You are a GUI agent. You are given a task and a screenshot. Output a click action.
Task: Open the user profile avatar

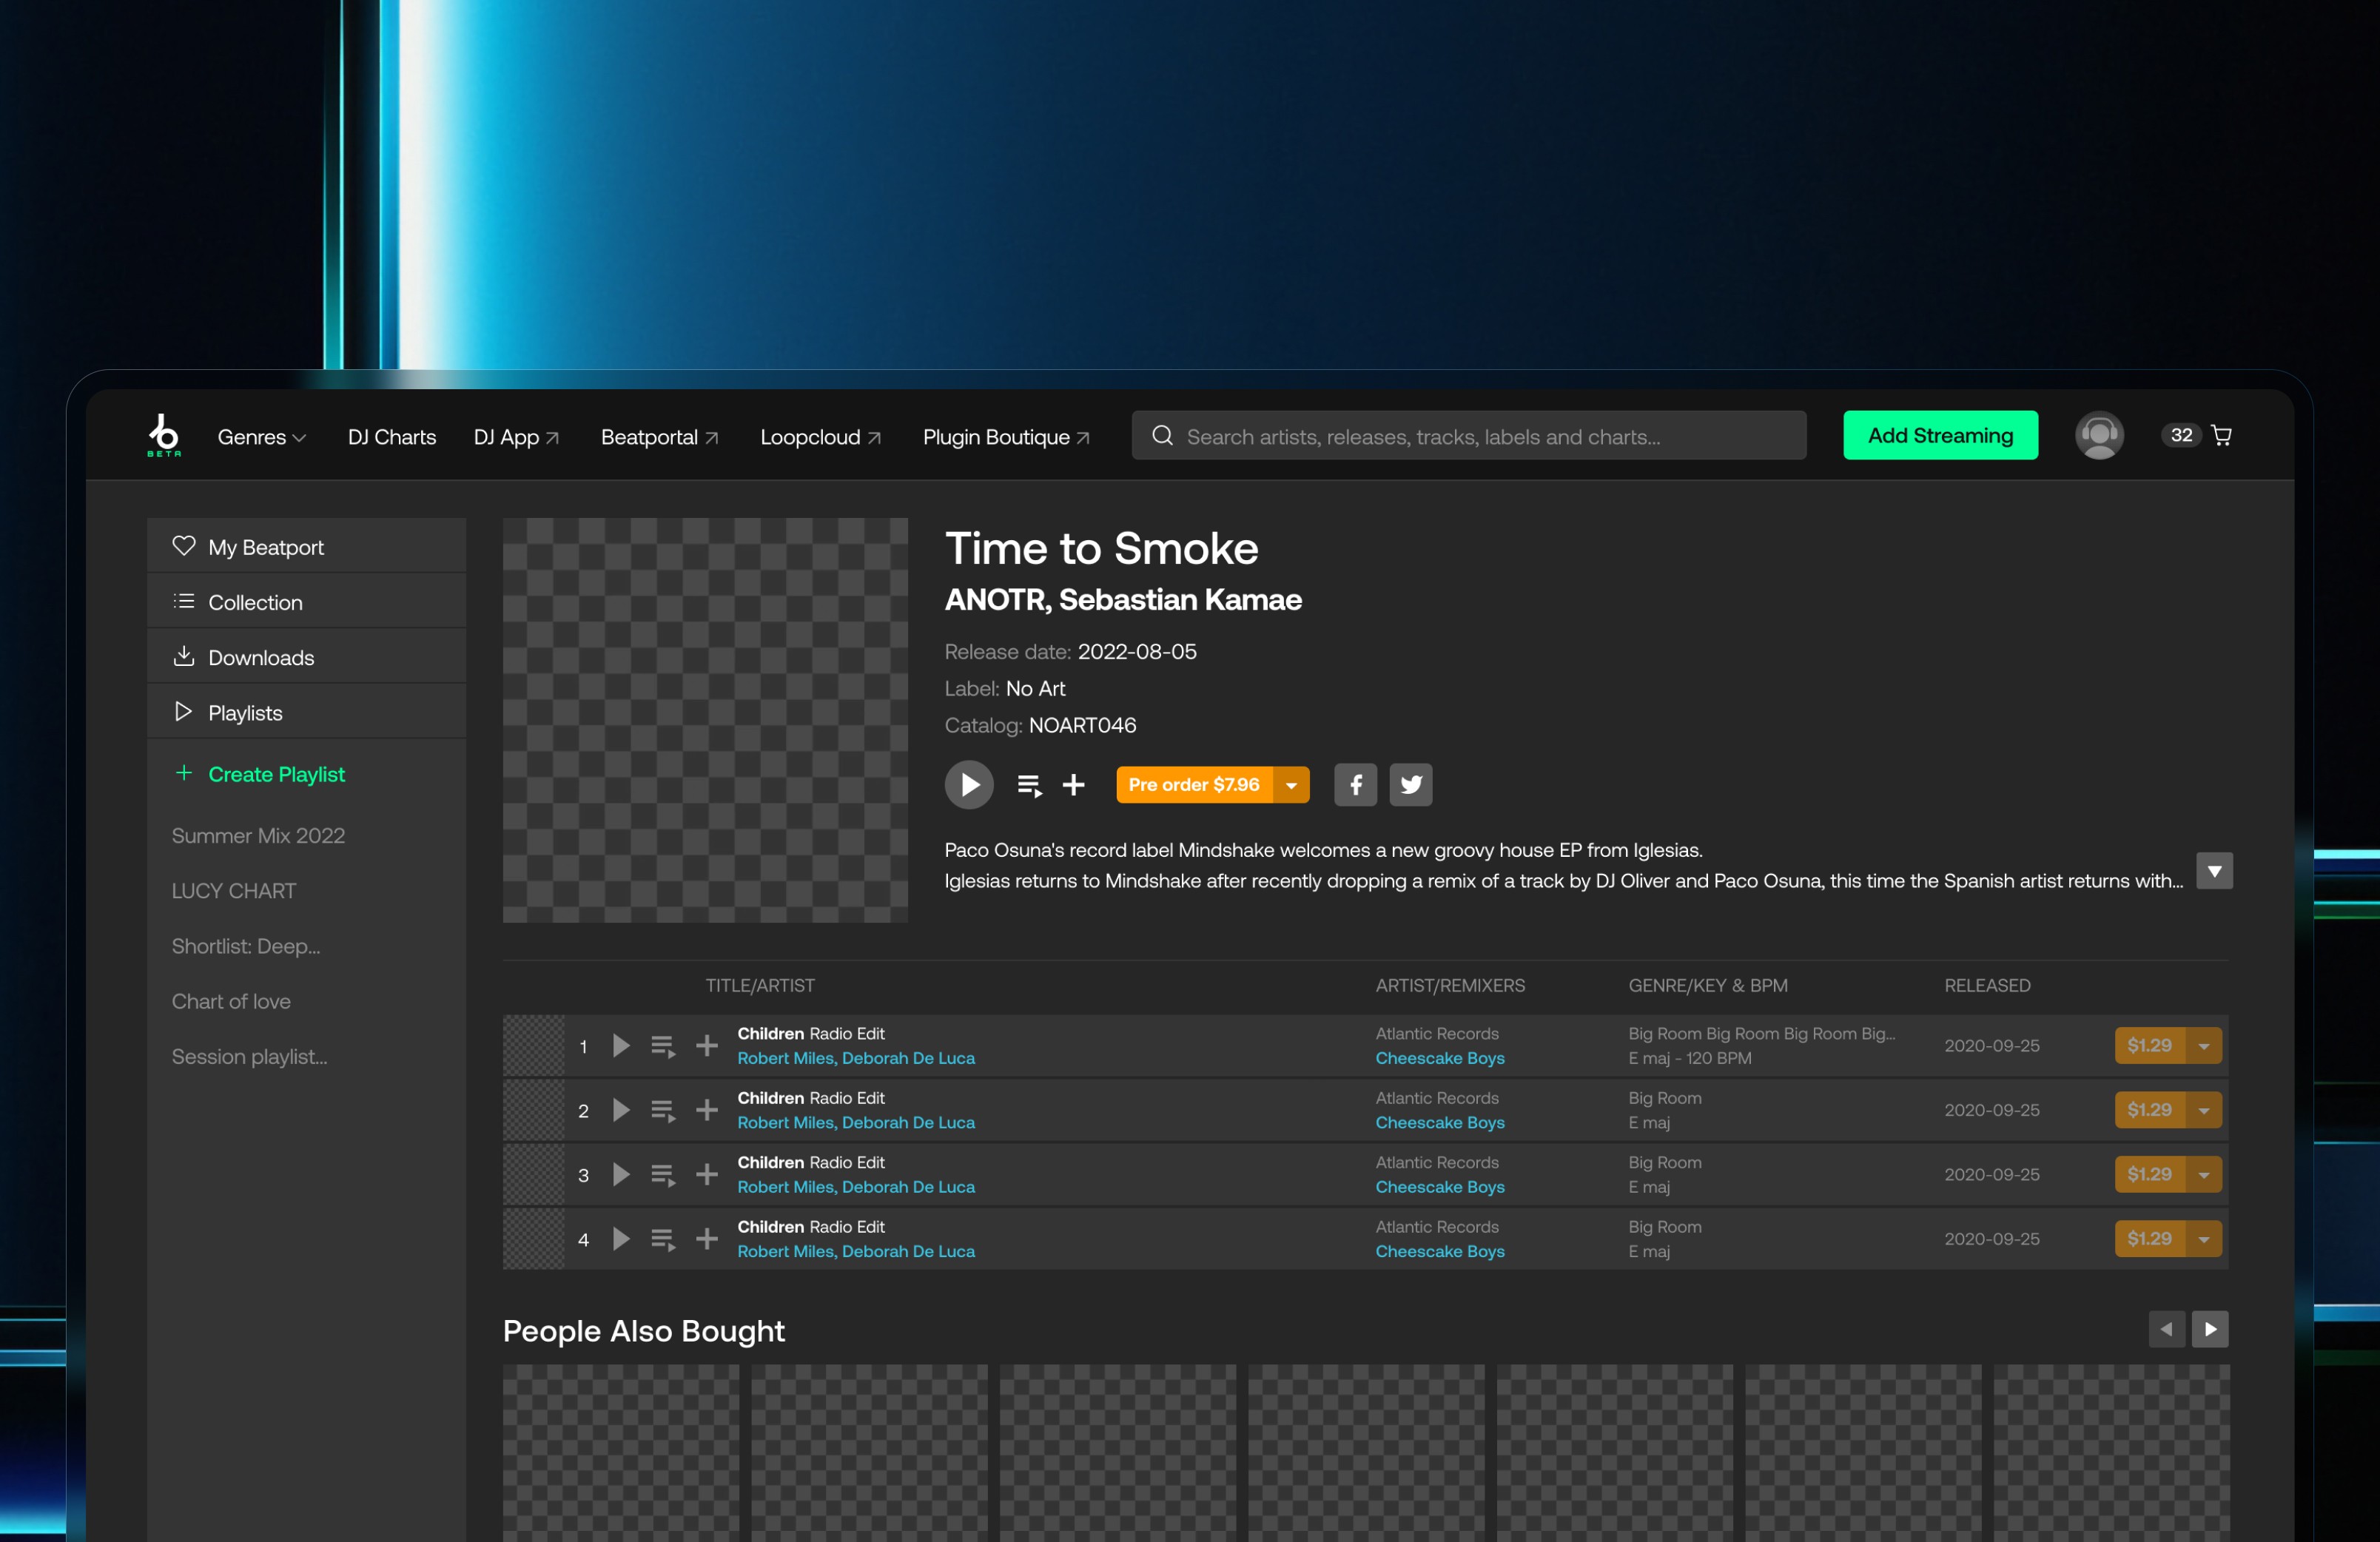(2099, 436)
